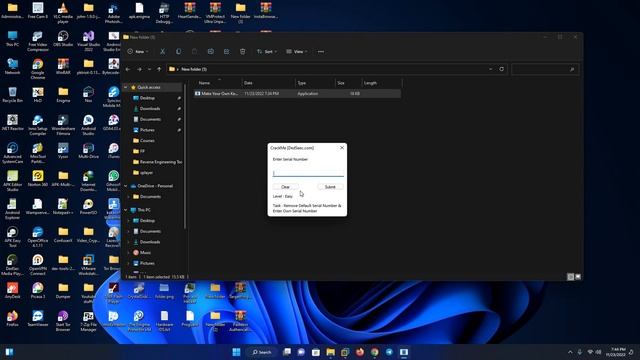Click Submit button in CrackMe dialog
The image size is (640, 360).
pyautogui.click(x=330, y=187)
